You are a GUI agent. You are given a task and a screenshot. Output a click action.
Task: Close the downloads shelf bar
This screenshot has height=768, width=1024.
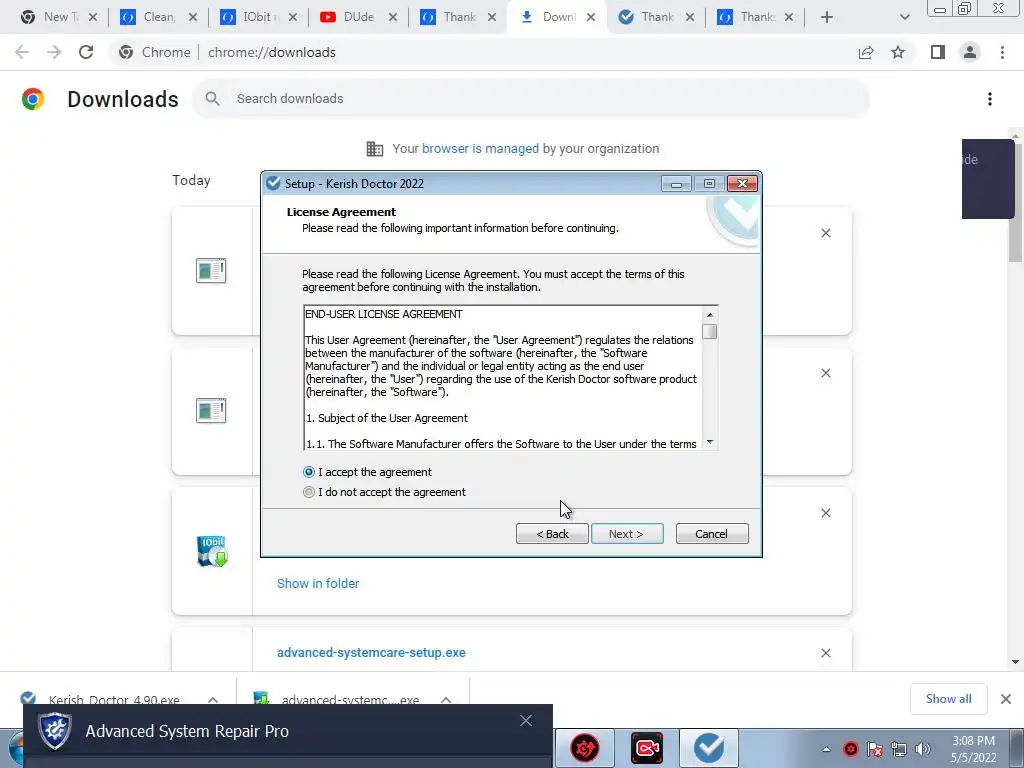click(1006, 699)
